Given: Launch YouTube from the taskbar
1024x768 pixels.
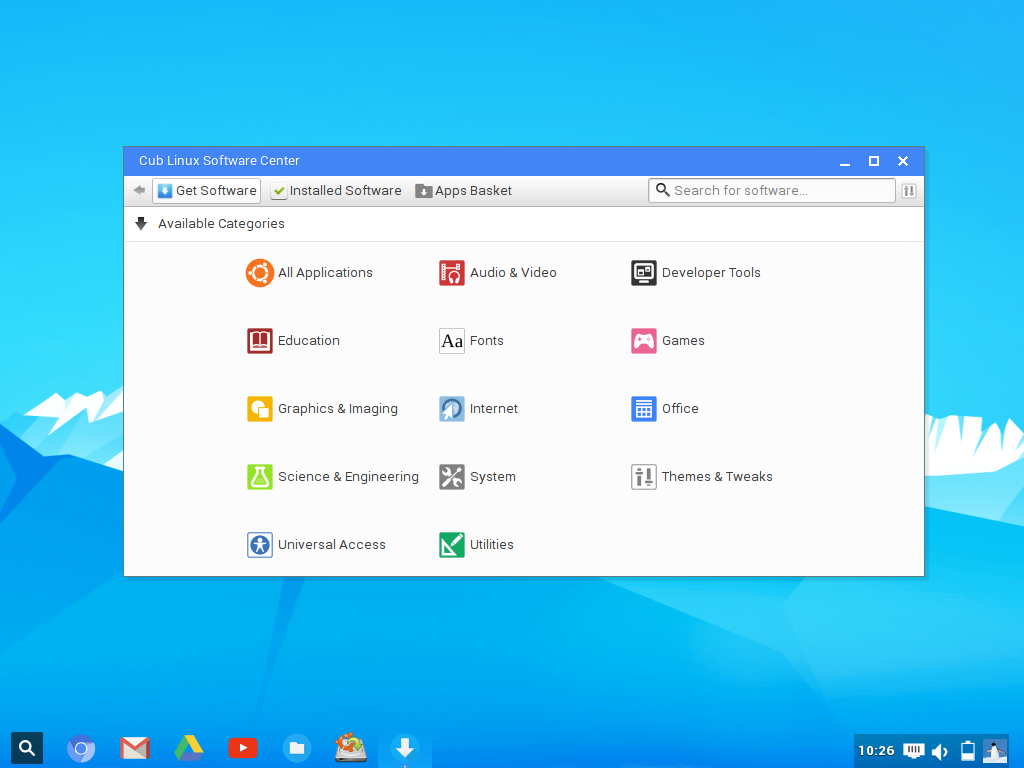Looking at the screenshot, I should tap(243, 748).
